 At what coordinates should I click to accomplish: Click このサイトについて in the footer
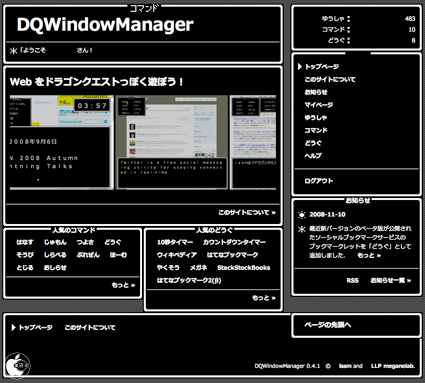point(90,328)
